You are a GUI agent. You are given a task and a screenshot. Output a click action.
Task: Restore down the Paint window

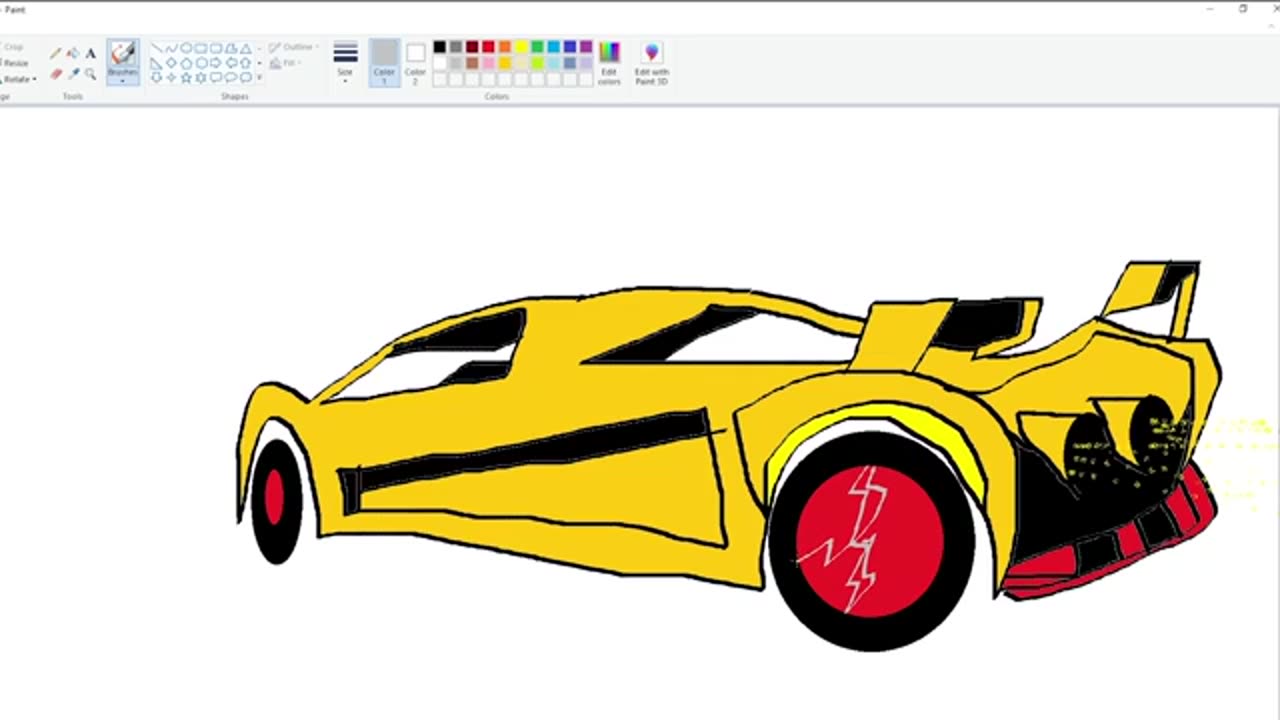coord(1243,8)
